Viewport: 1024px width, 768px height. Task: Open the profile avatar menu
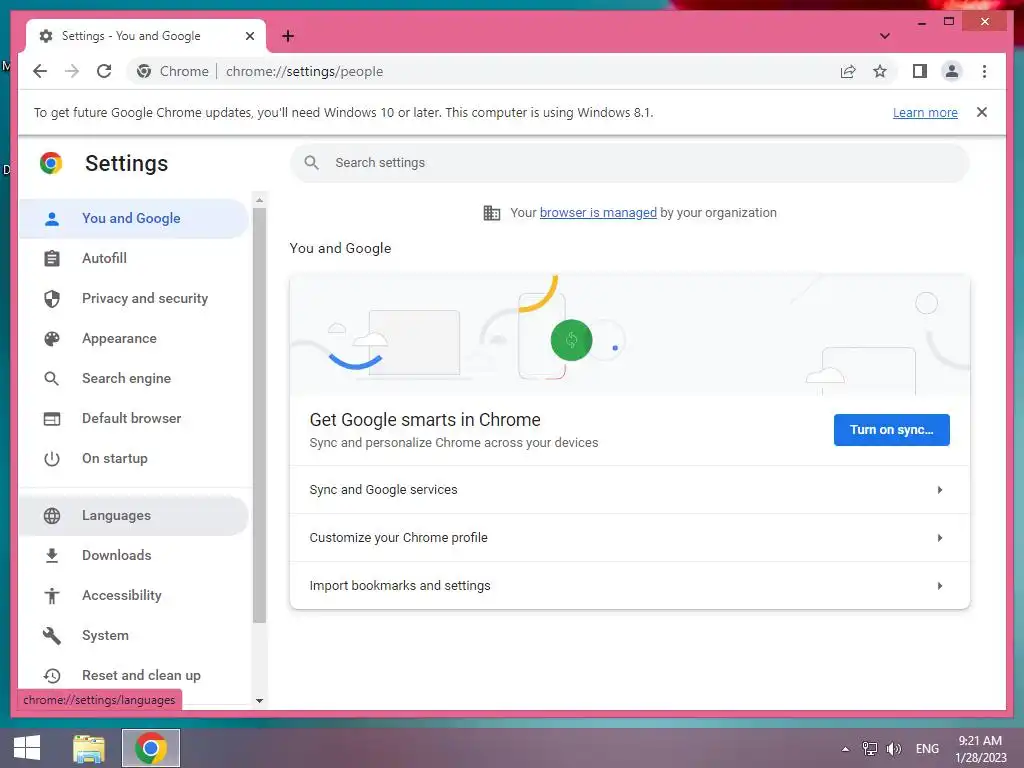pos(952,71)
